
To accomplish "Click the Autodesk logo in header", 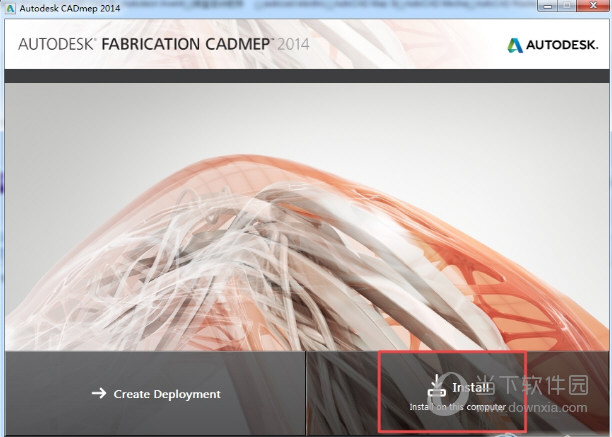I will click(552, 45).
